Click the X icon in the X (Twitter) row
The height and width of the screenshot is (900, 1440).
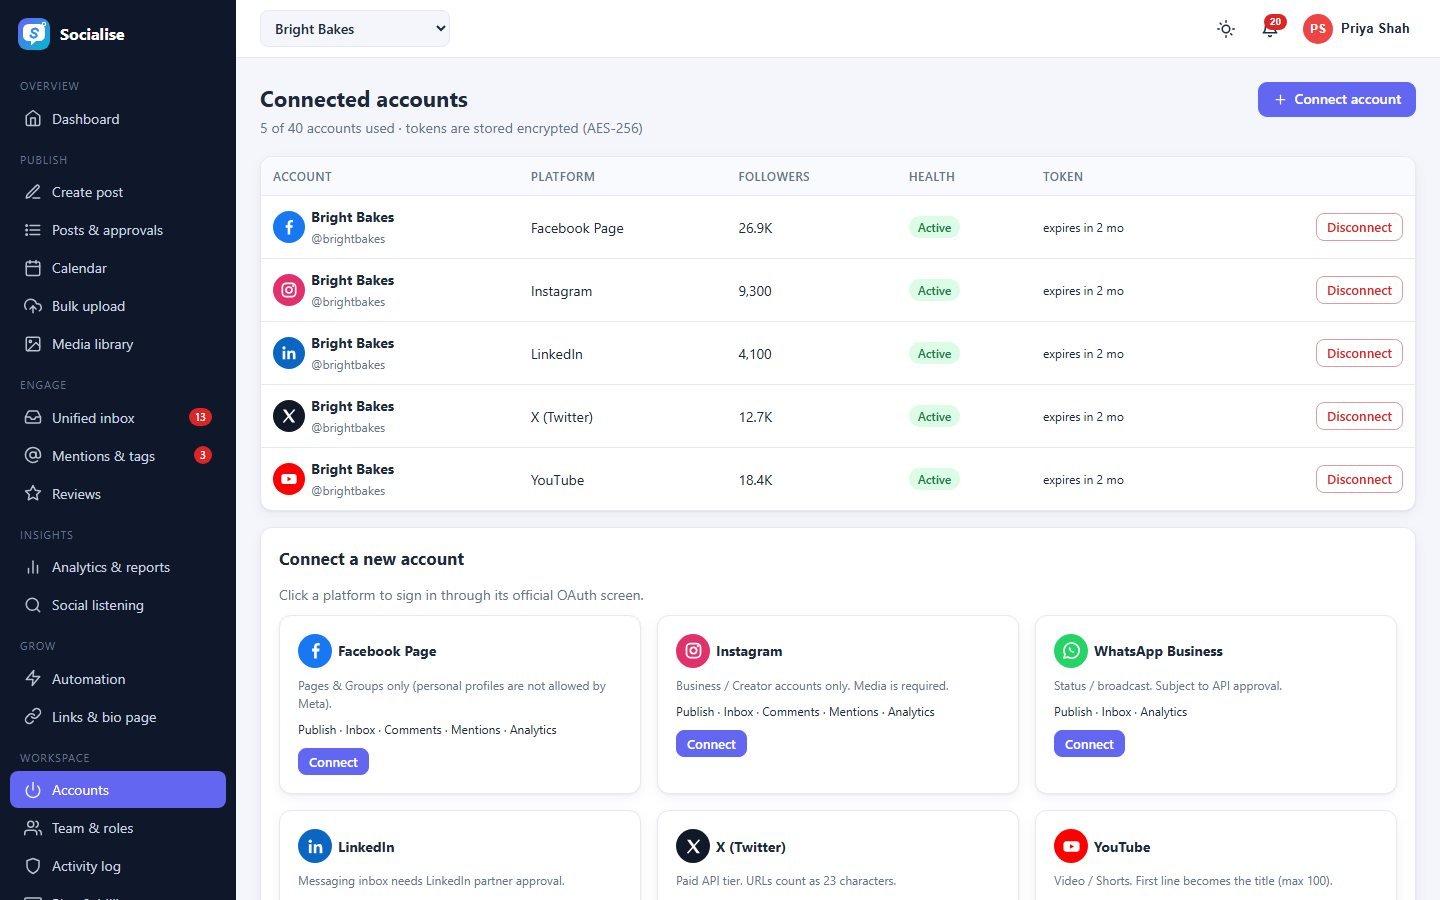(289, 416)
